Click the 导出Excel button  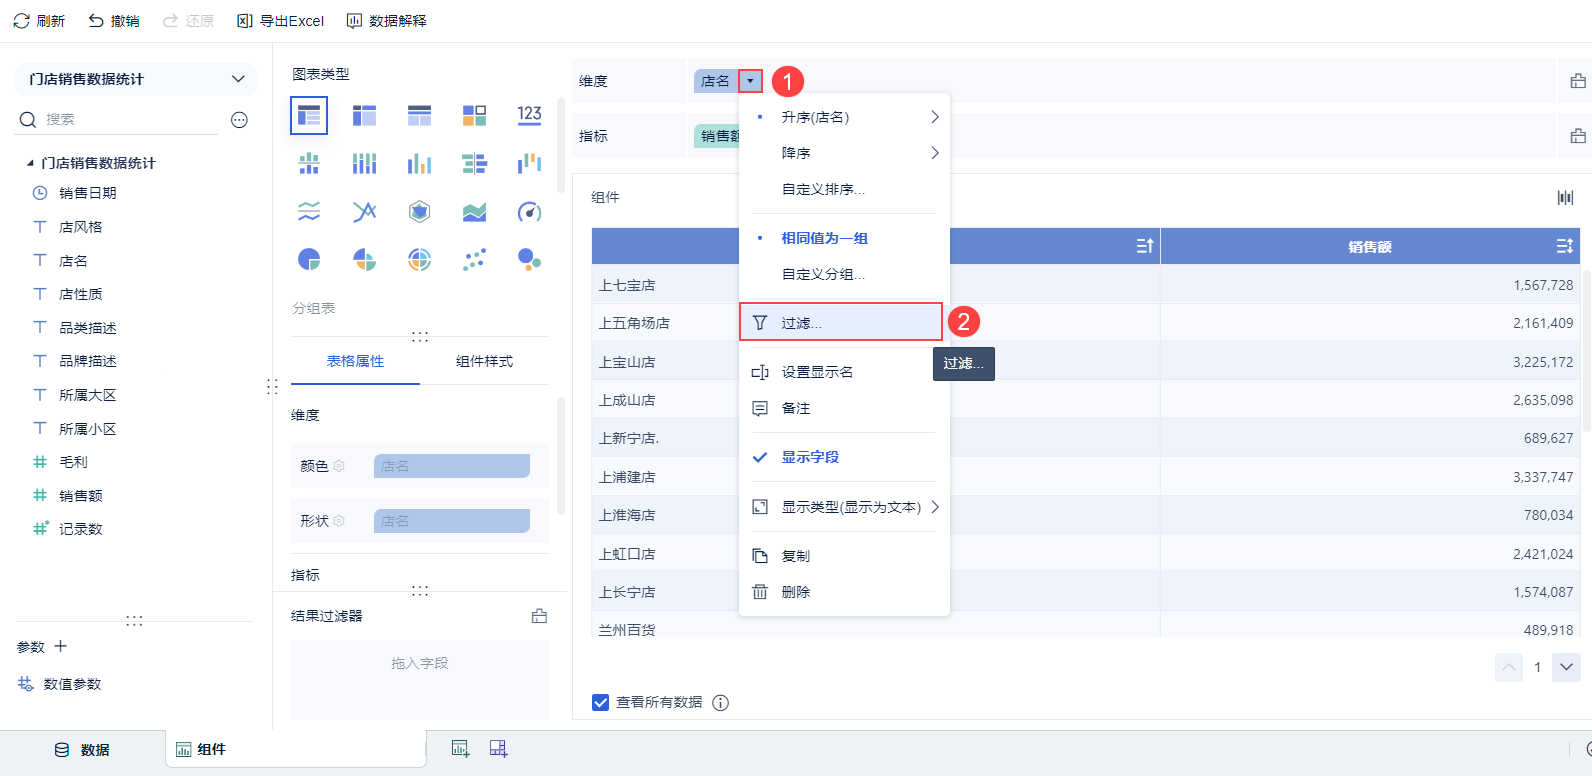click(x=281, y=21)
